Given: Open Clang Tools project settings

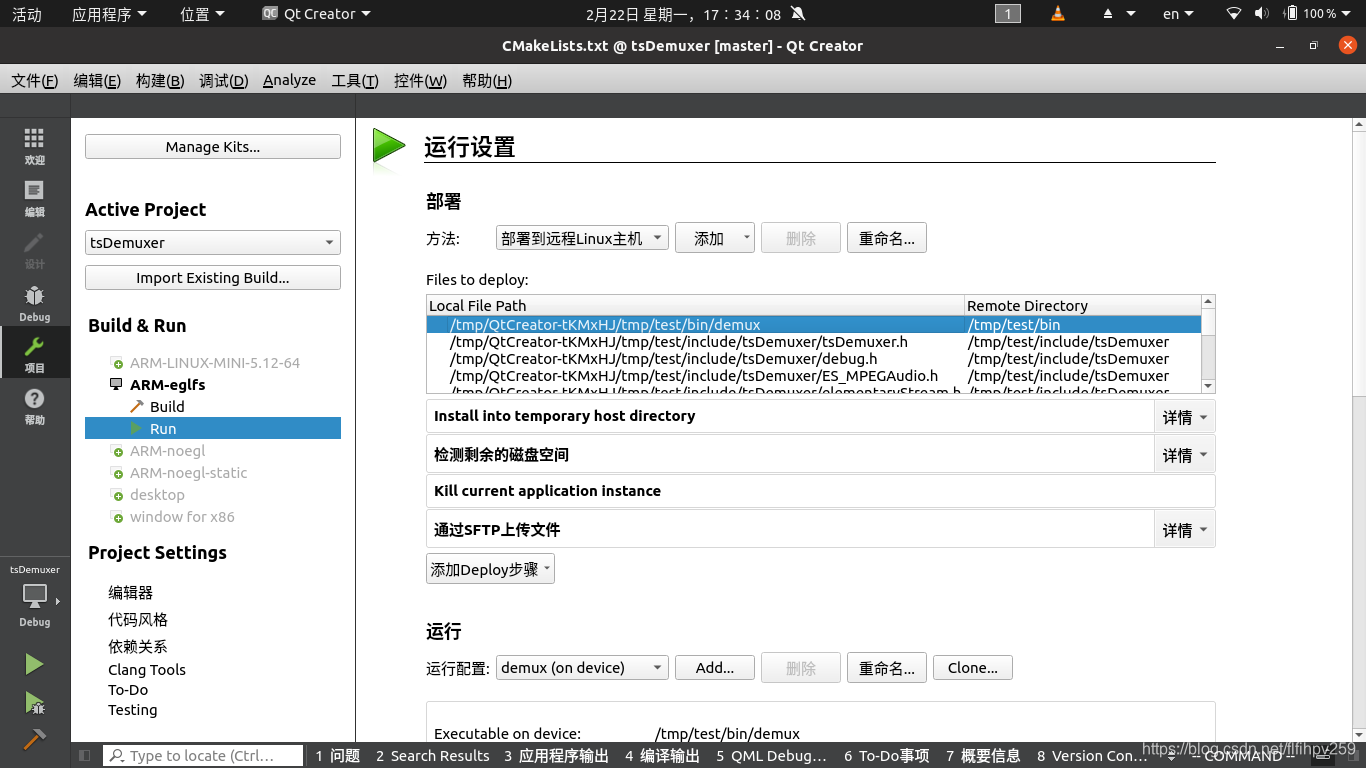Looking at the screenshot, I should pyautogui.click(x=147, y=670).
